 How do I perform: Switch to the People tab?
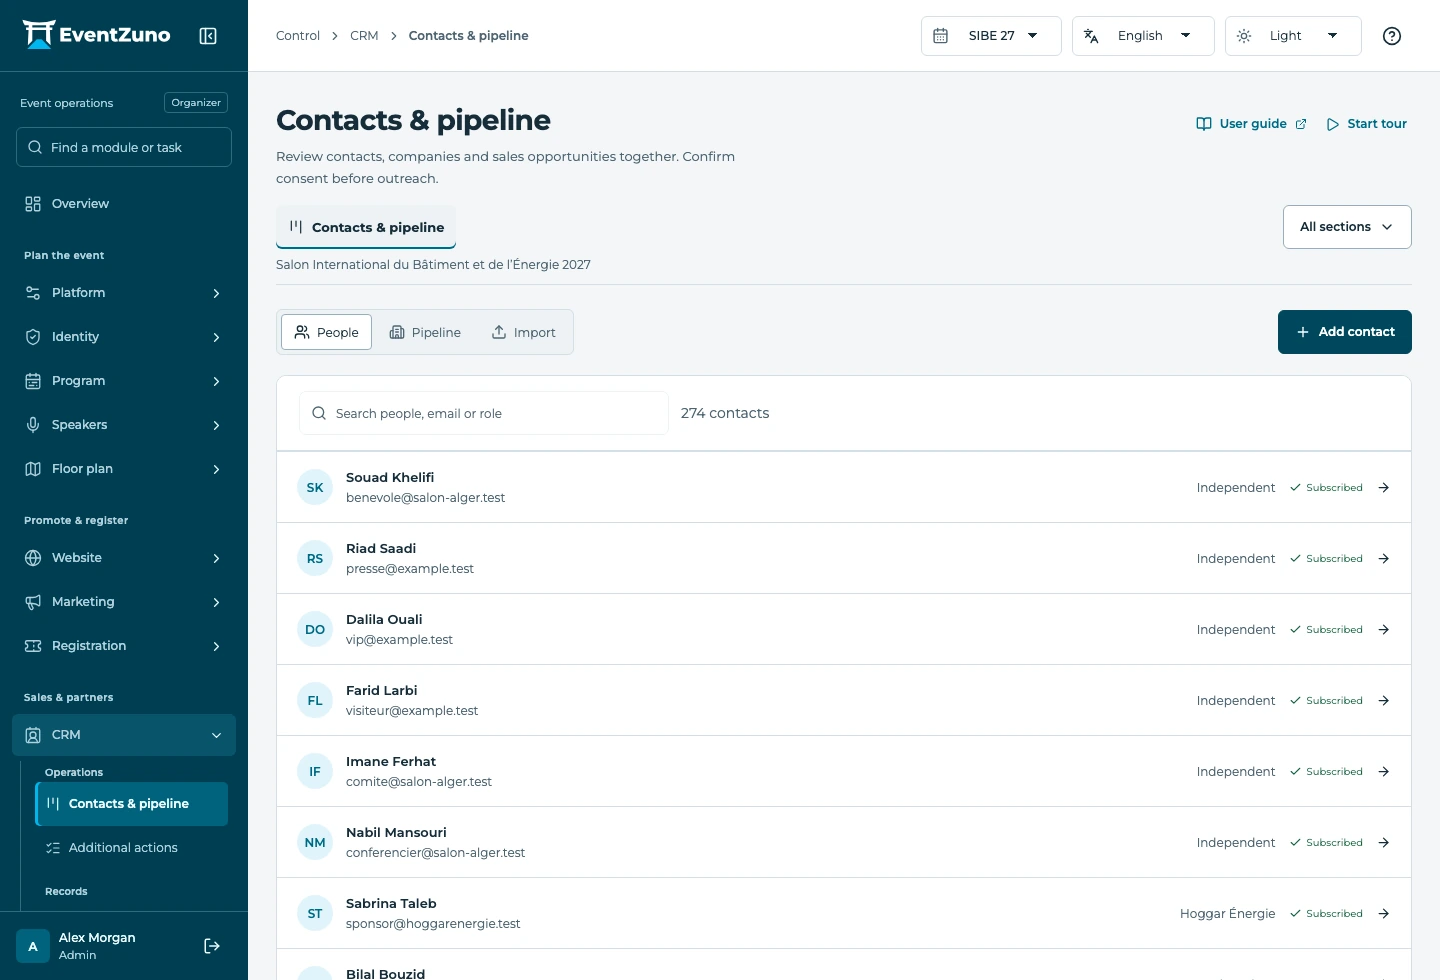click(x=326, y=332)
